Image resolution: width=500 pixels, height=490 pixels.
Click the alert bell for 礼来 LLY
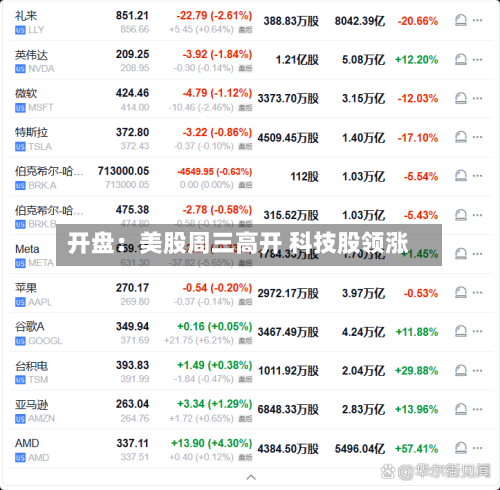[x=461, y=20]
